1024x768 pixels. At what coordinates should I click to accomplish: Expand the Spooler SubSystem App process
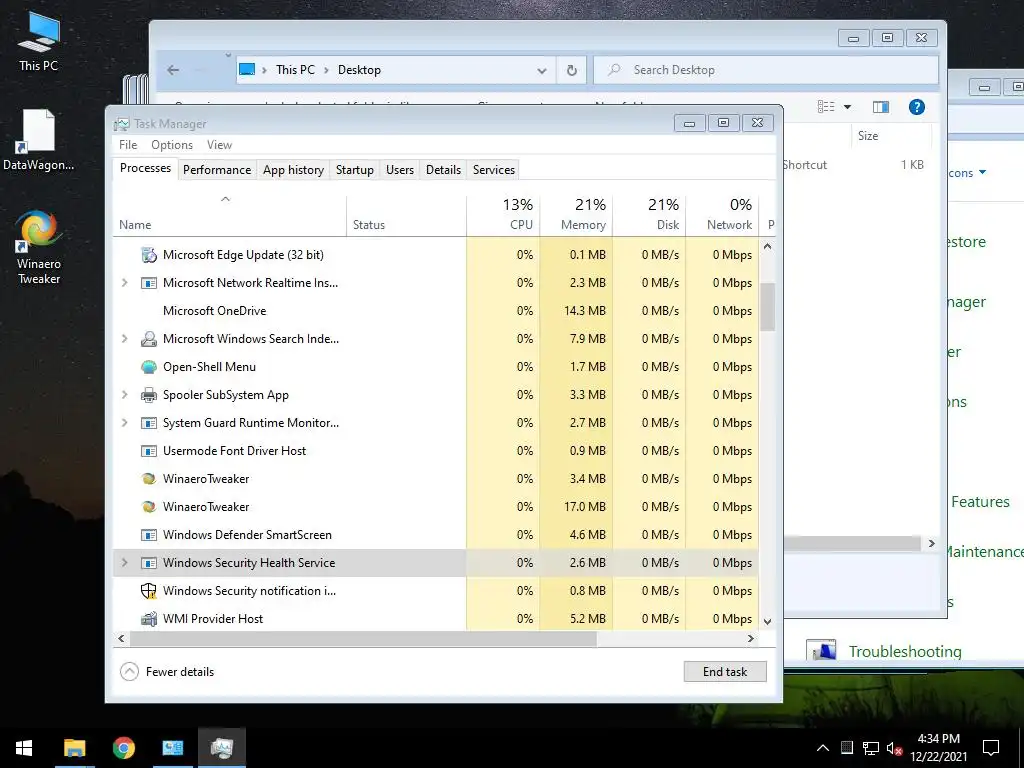coord(125,395)
